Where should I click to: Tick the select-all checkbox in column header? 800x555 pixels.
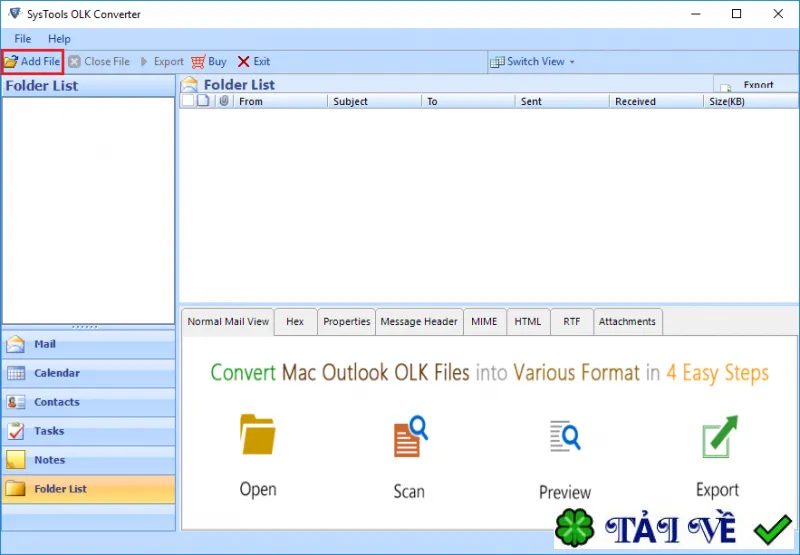(x=188, y=100)
